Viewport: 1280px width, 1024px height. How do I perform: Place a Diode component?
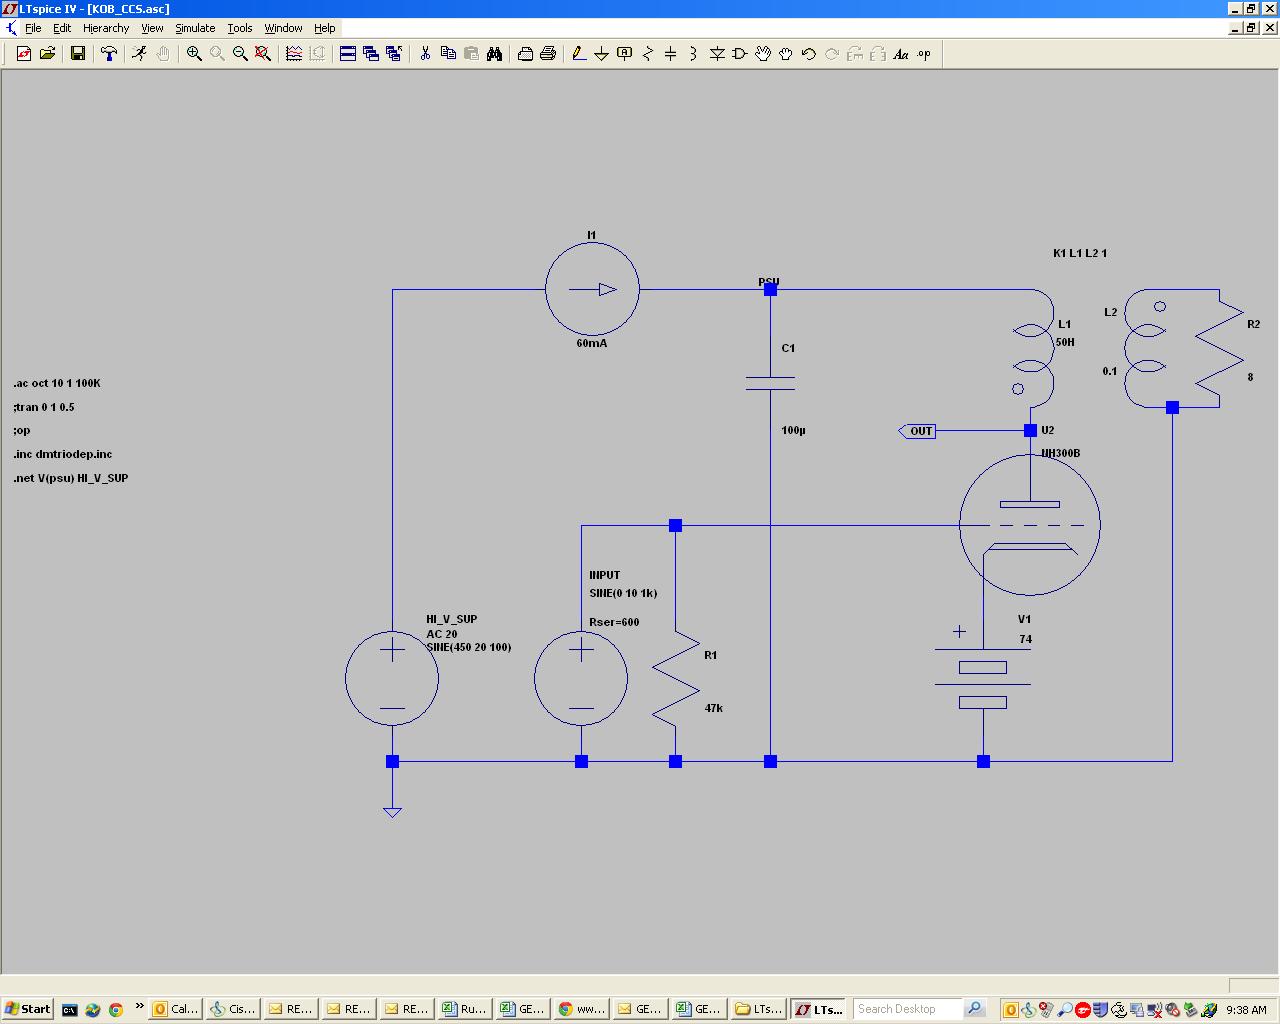pos(717,54)
